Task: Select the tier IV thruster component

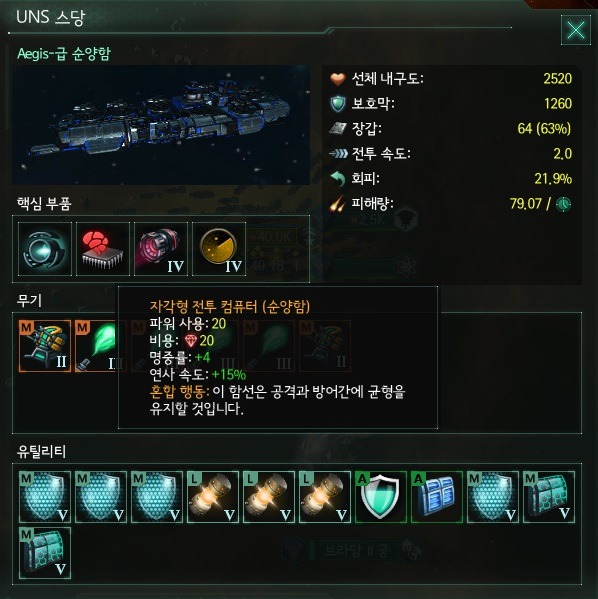Action: 161,249
